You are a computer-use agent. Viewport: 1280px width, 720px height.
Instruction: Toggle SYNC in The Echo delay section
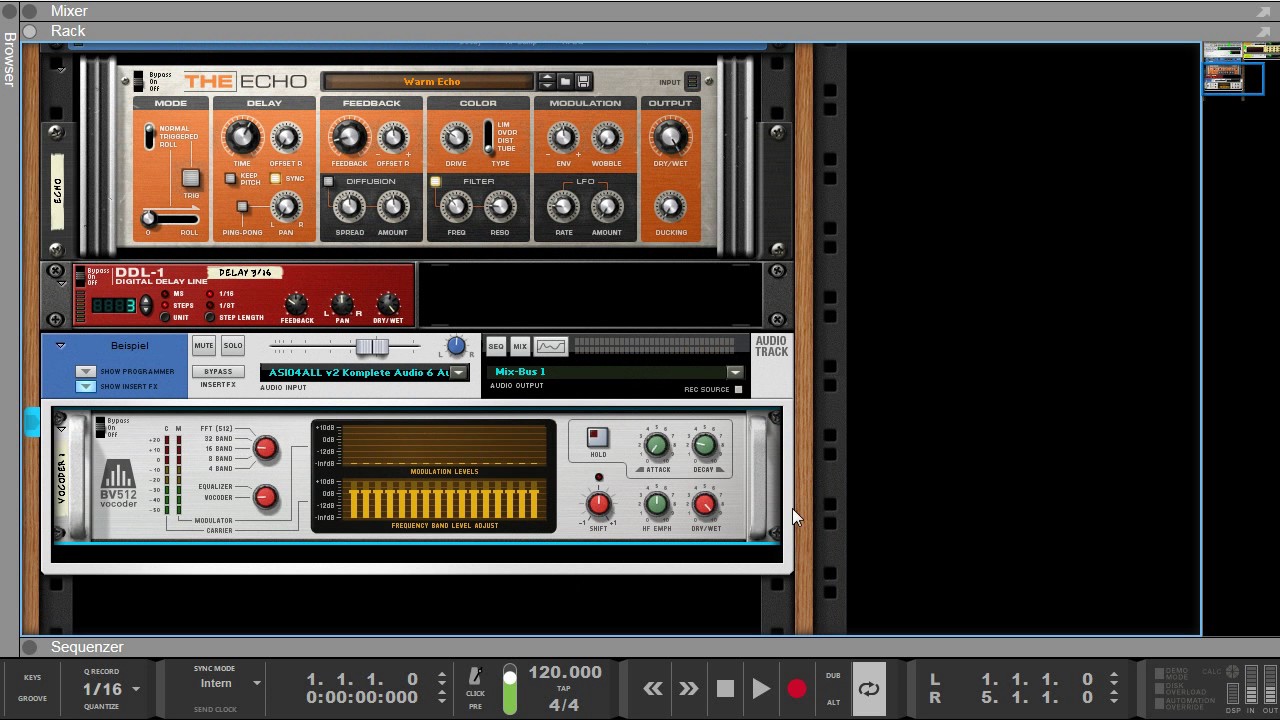(275, 179)
